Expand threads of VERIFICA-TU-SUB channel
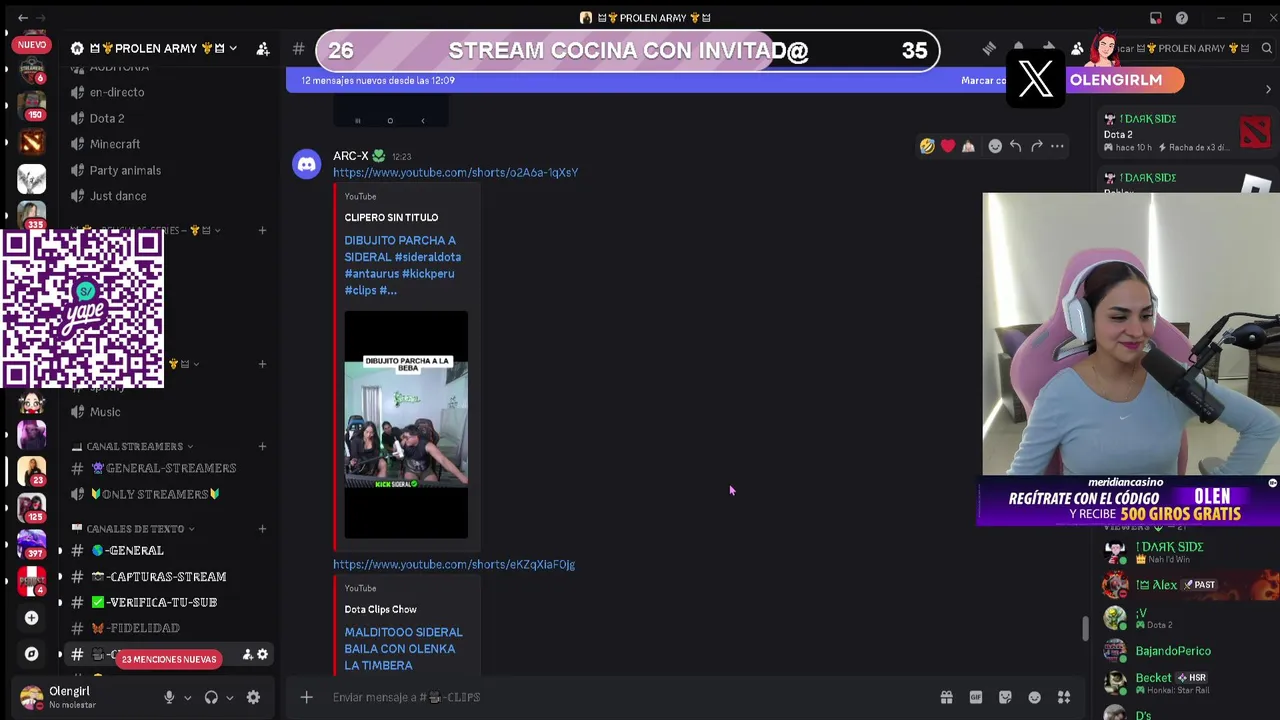This screenshot has height=720, width=1280. point(60,602)
